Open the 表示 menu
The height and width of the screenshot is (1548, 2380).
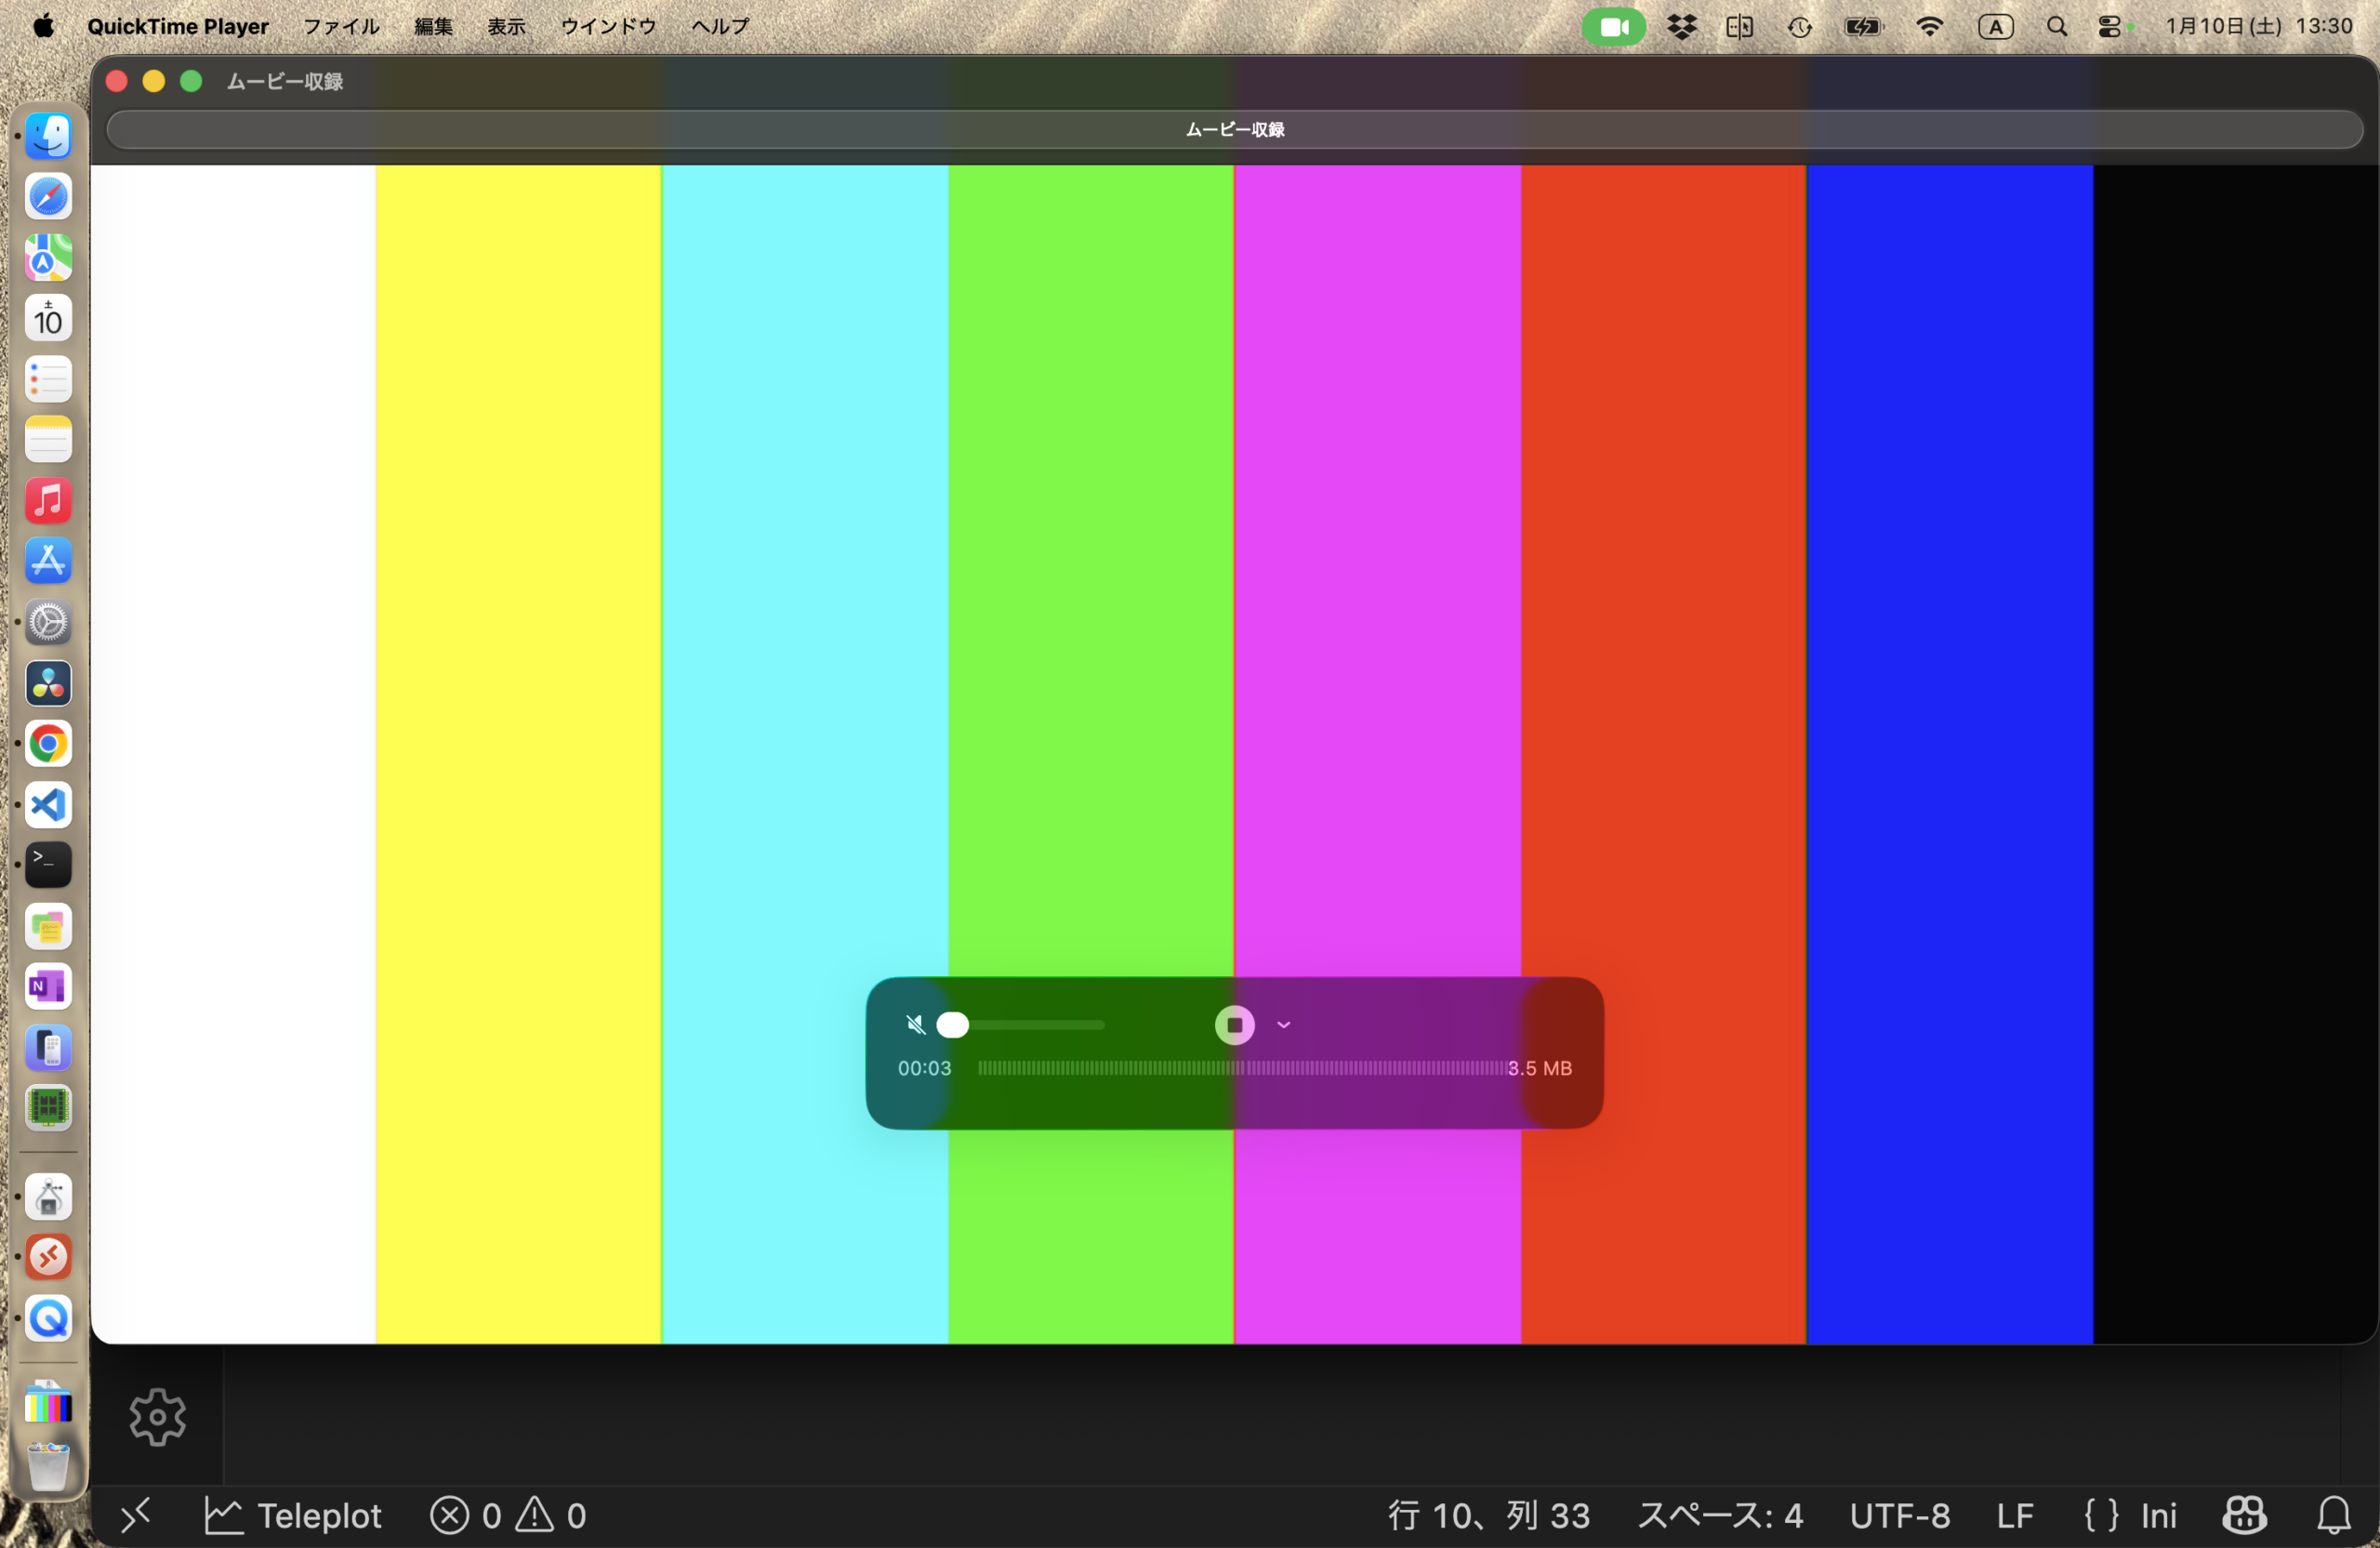[506, 27]
